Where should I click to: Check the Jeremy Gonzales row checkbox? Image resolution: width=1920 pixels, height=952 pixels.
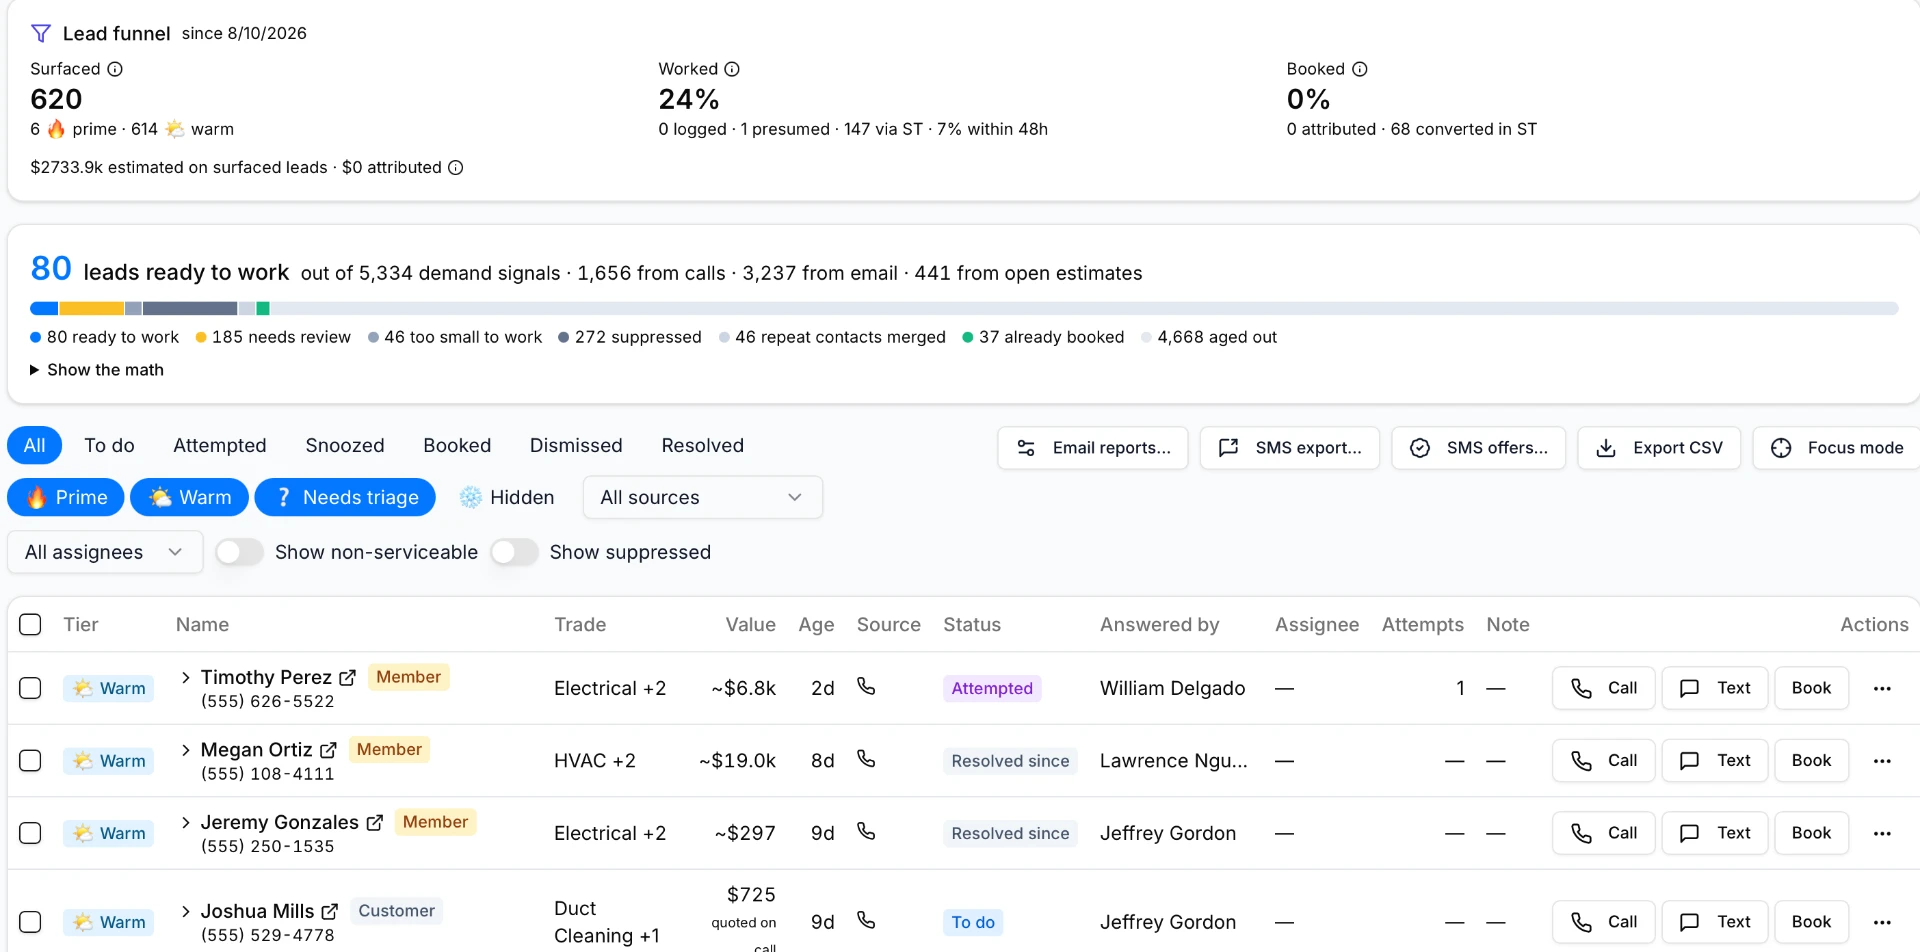click(x=31, y=833)
